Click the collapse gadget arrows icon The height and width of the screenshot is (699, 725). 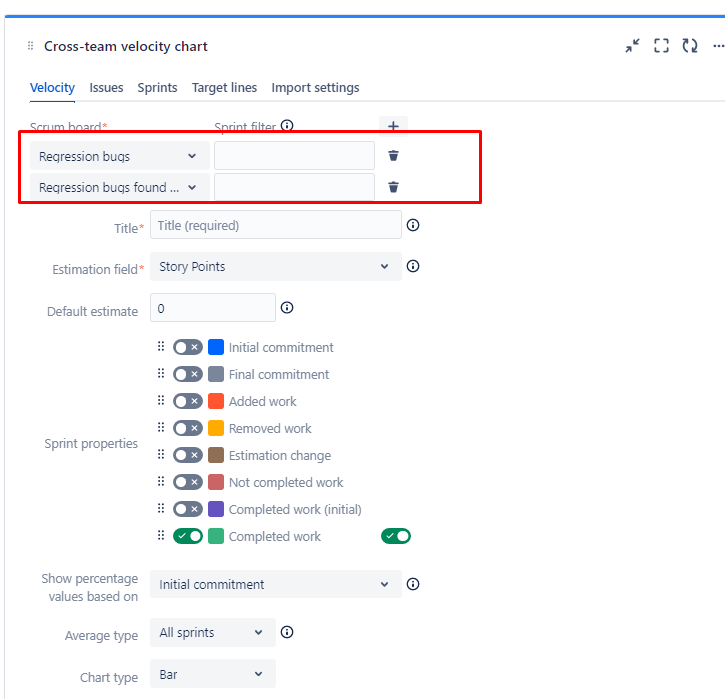coord(632,46)
